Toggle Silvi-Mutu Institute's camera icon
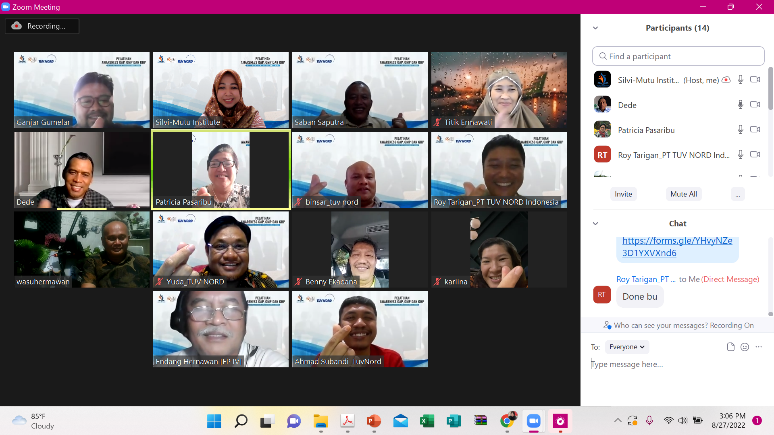Screen dimensions: 774x435 756,79
